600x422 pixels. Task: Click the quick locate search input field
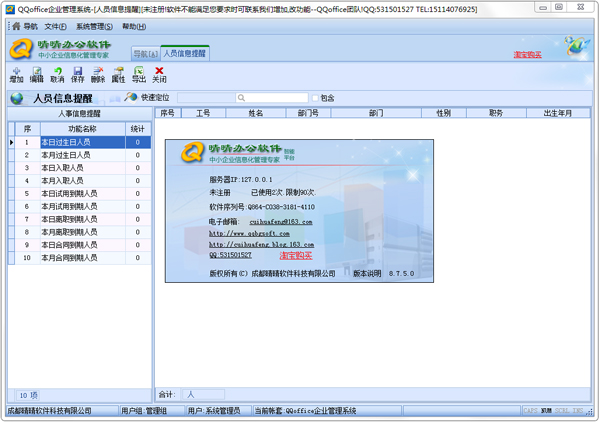tap(272, 98)
